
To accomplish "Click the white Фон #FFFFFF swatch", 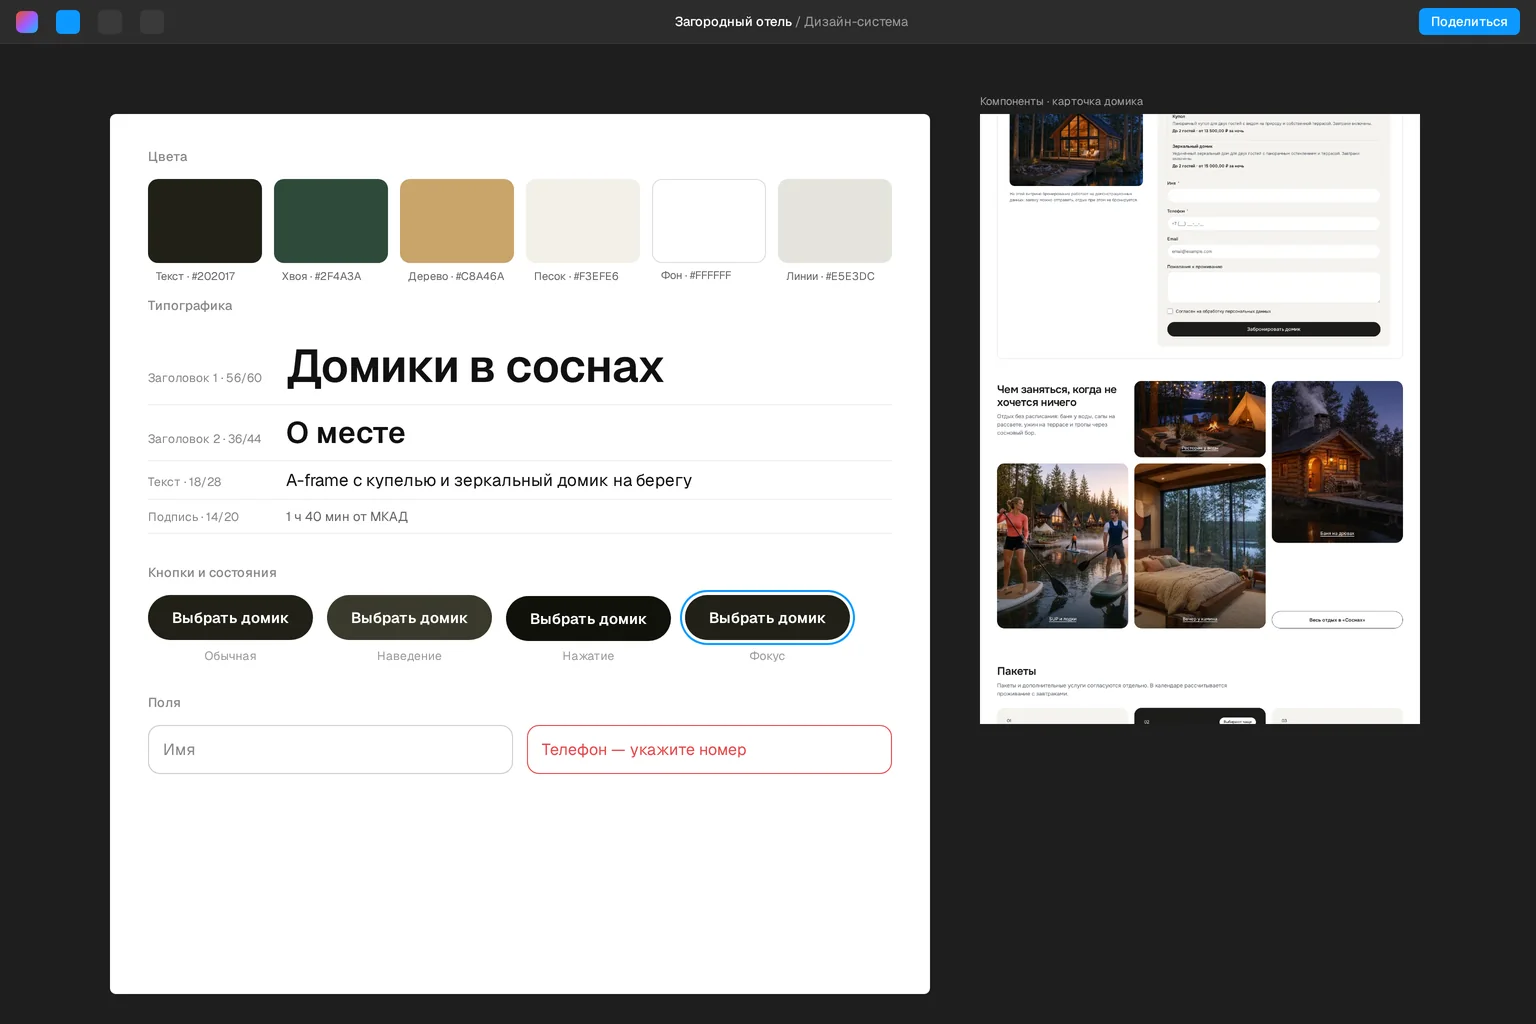I will pyautogui.click(x=709, y=221).
